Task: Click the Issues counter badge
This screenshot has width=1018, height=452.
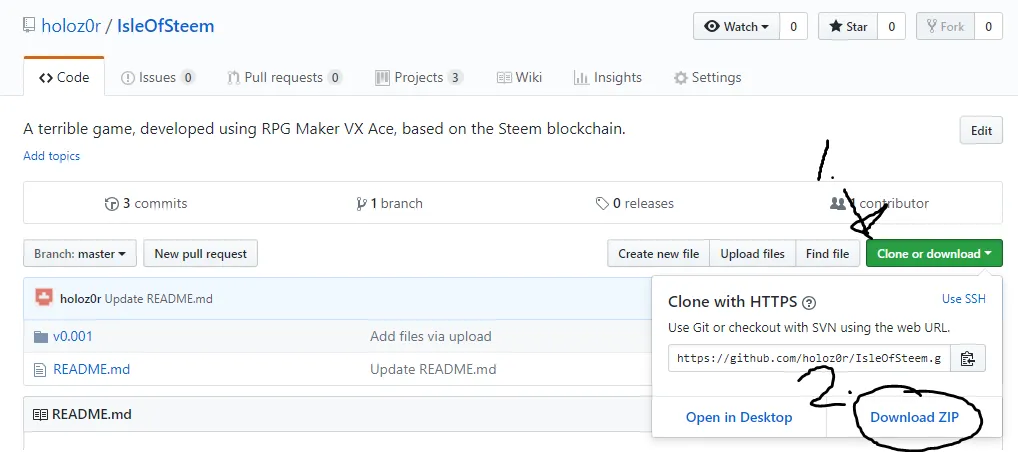Action: point(188,78)
